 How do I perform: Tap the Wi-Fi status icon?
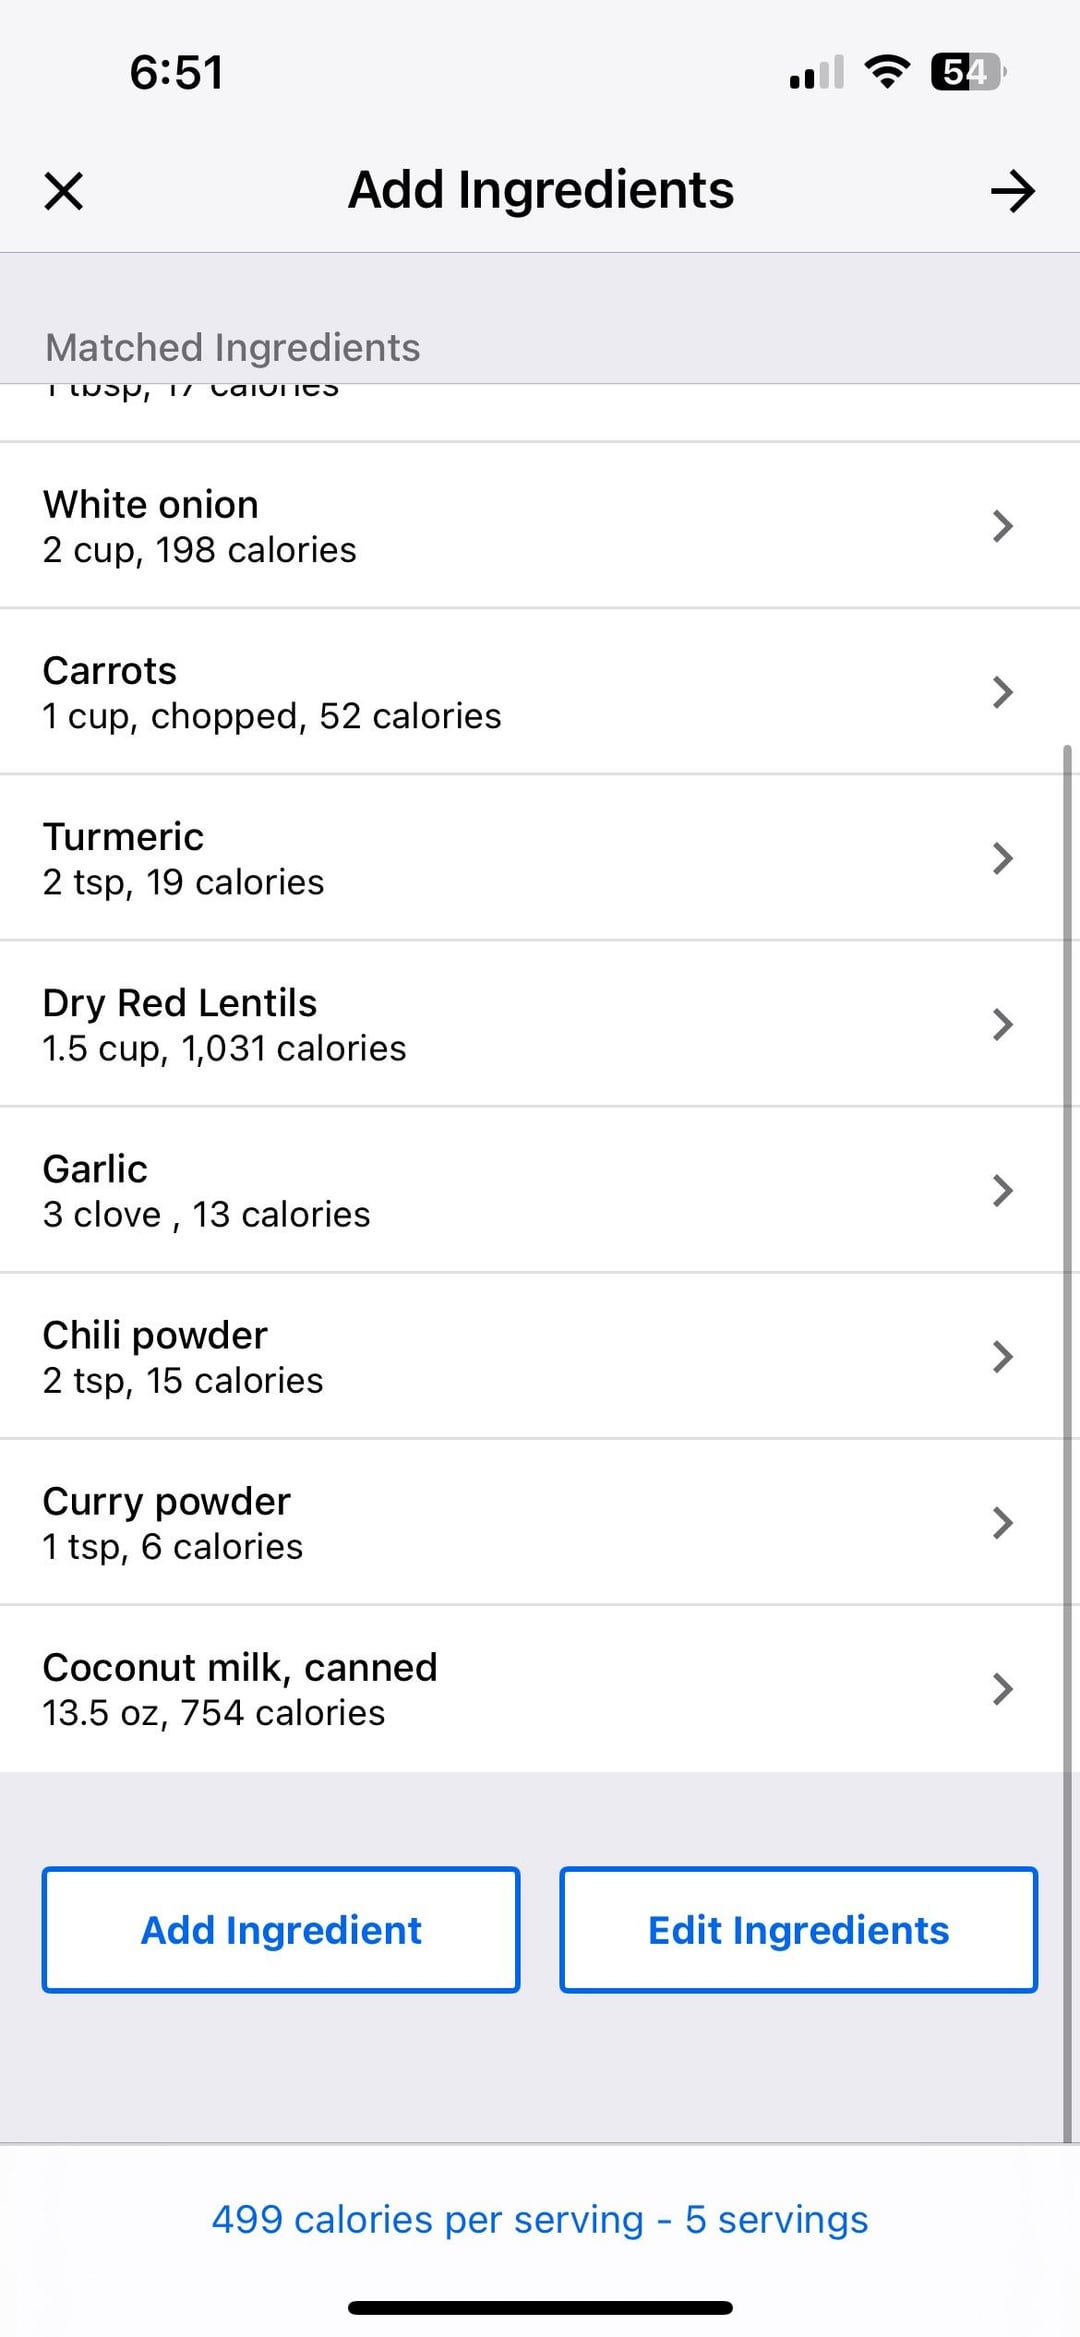pos(887,72)
